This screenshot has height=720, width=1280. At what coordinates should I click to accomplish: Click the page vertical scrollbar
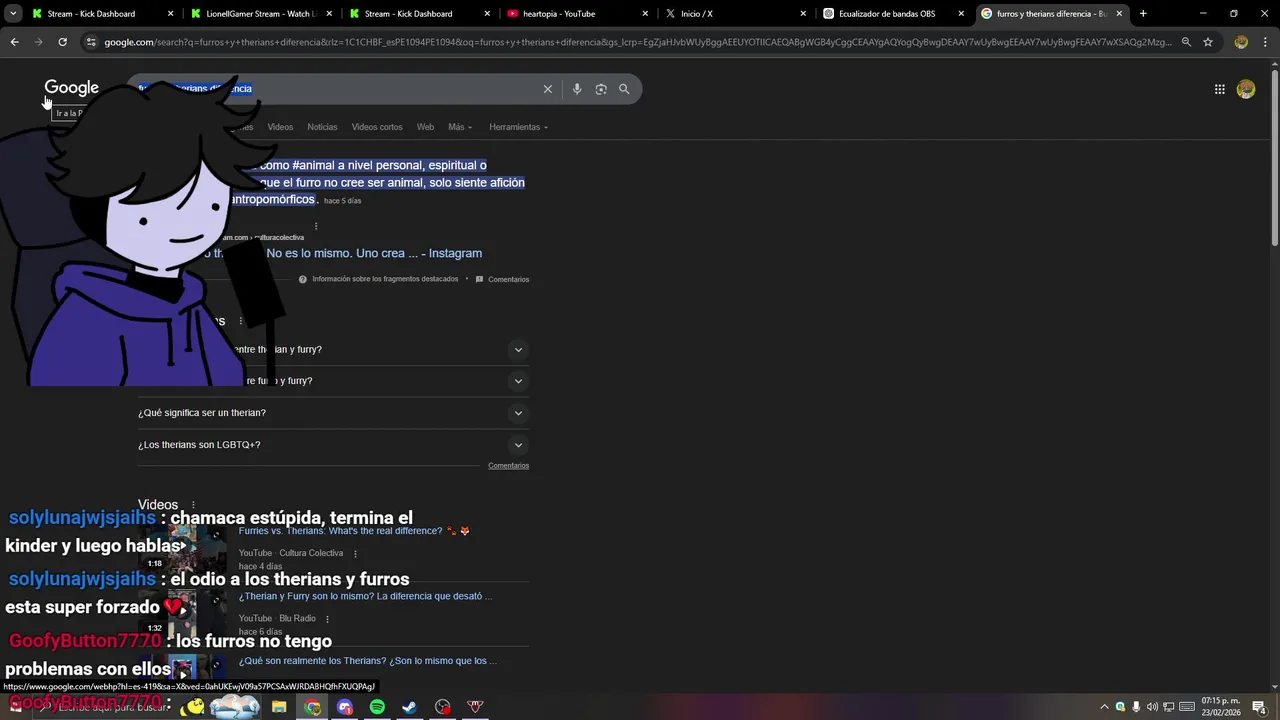pyautogui.click(x=1274, y=158)
